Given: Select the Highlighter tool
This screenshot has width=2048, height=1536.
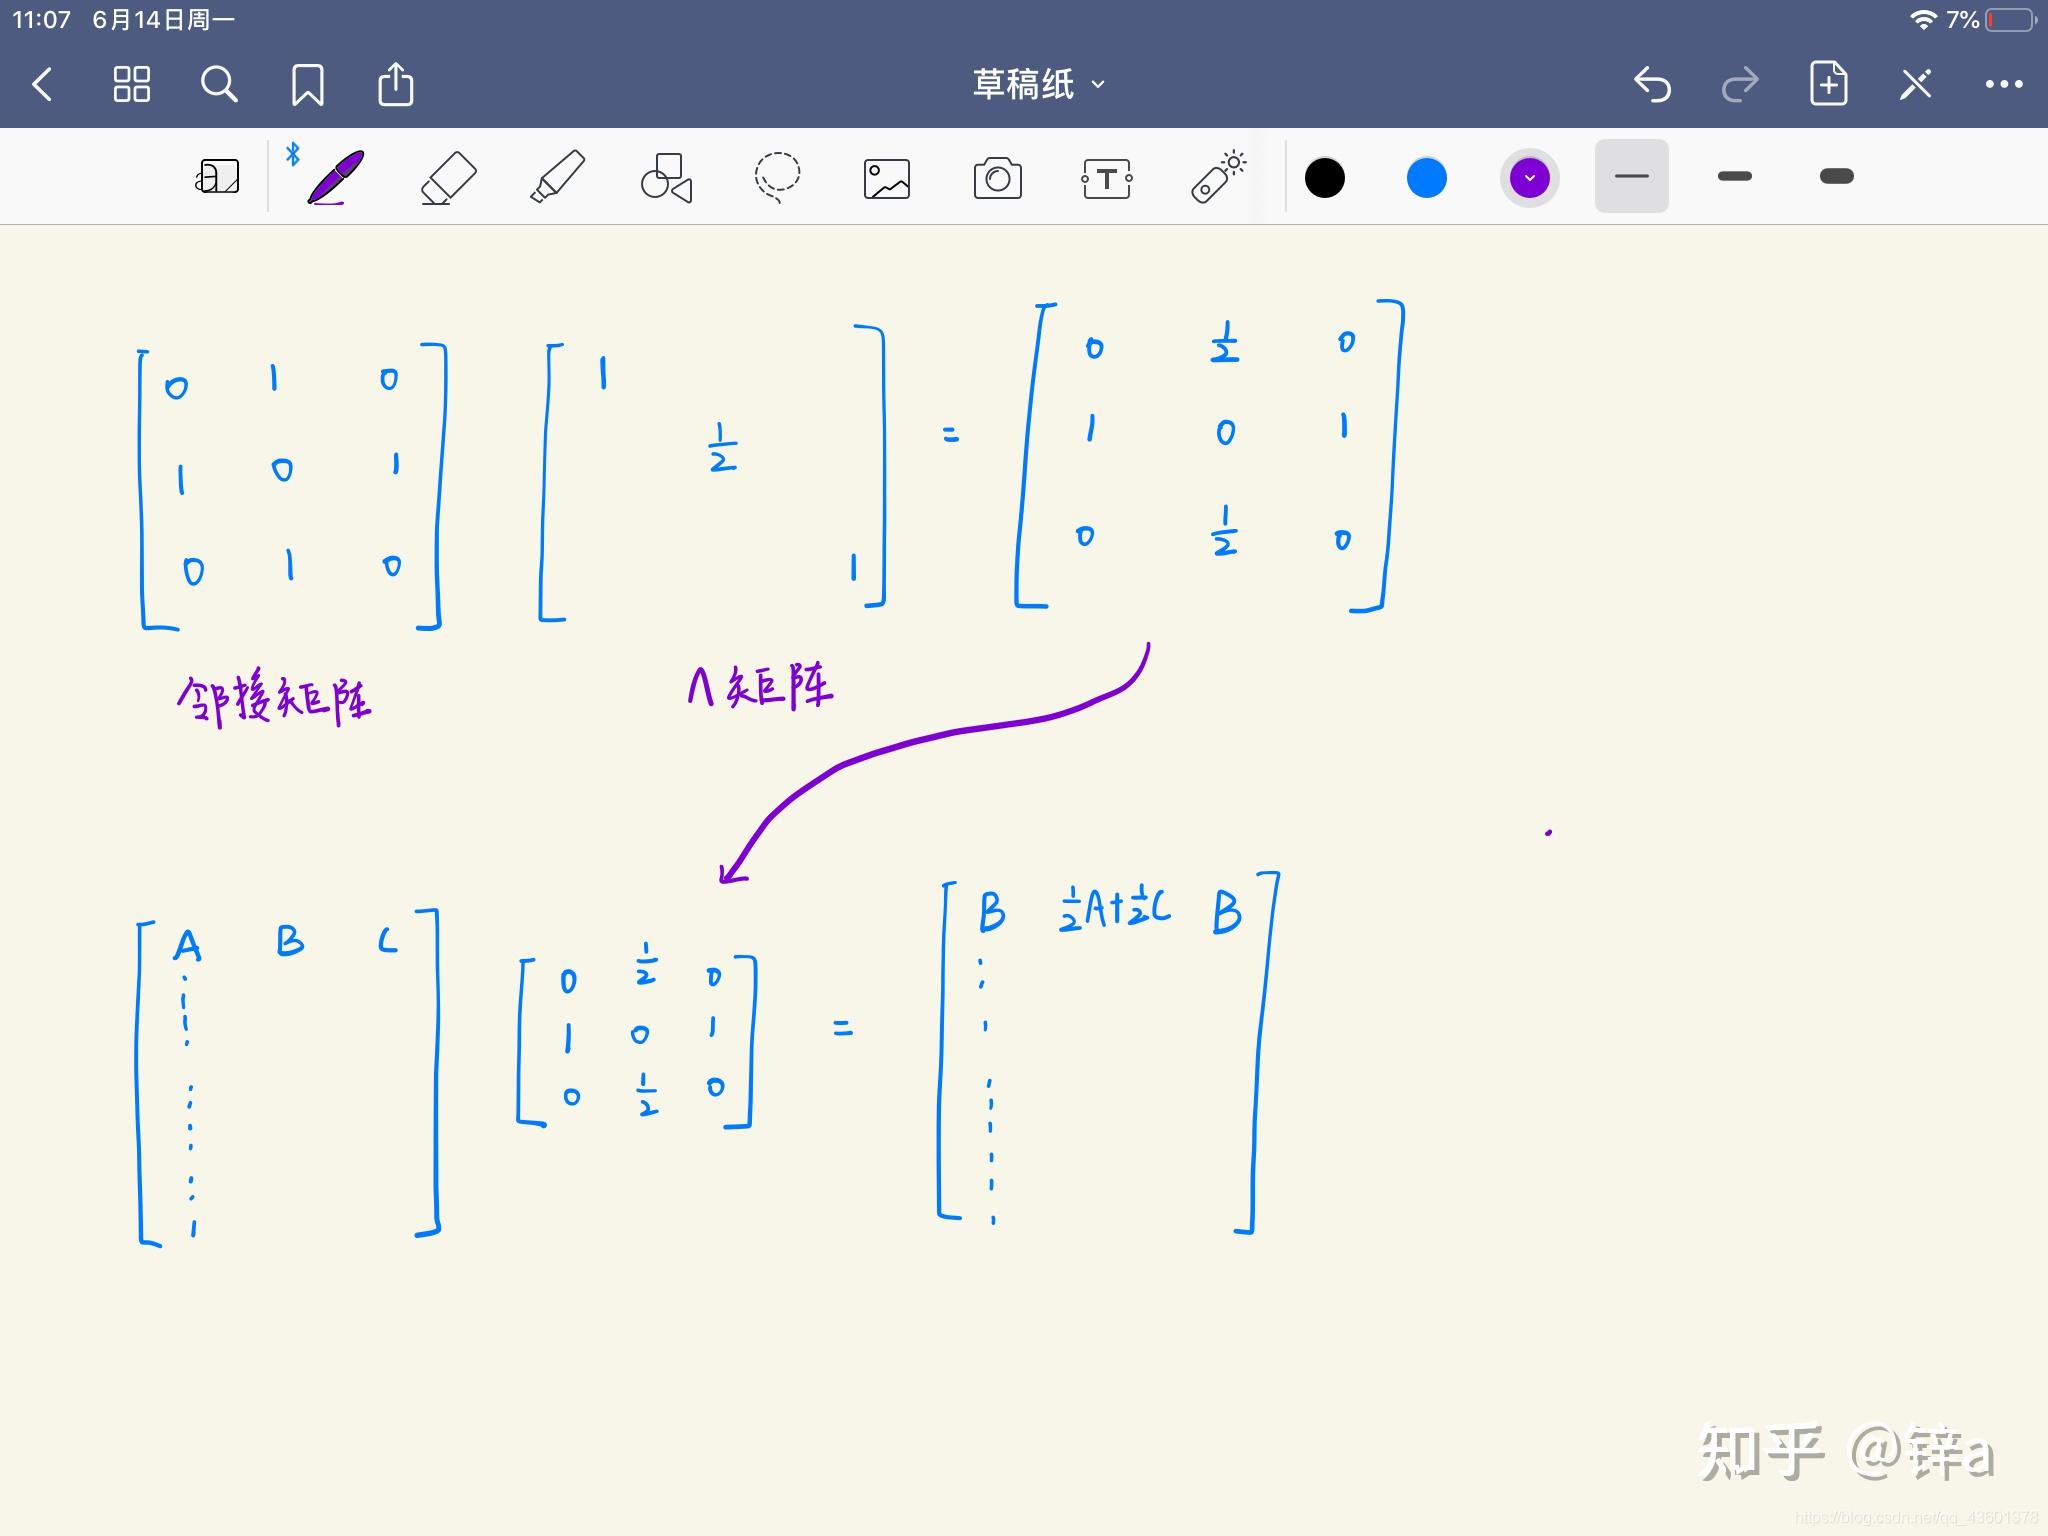Looking at the screenshot, I should click(x=557, y=177).
